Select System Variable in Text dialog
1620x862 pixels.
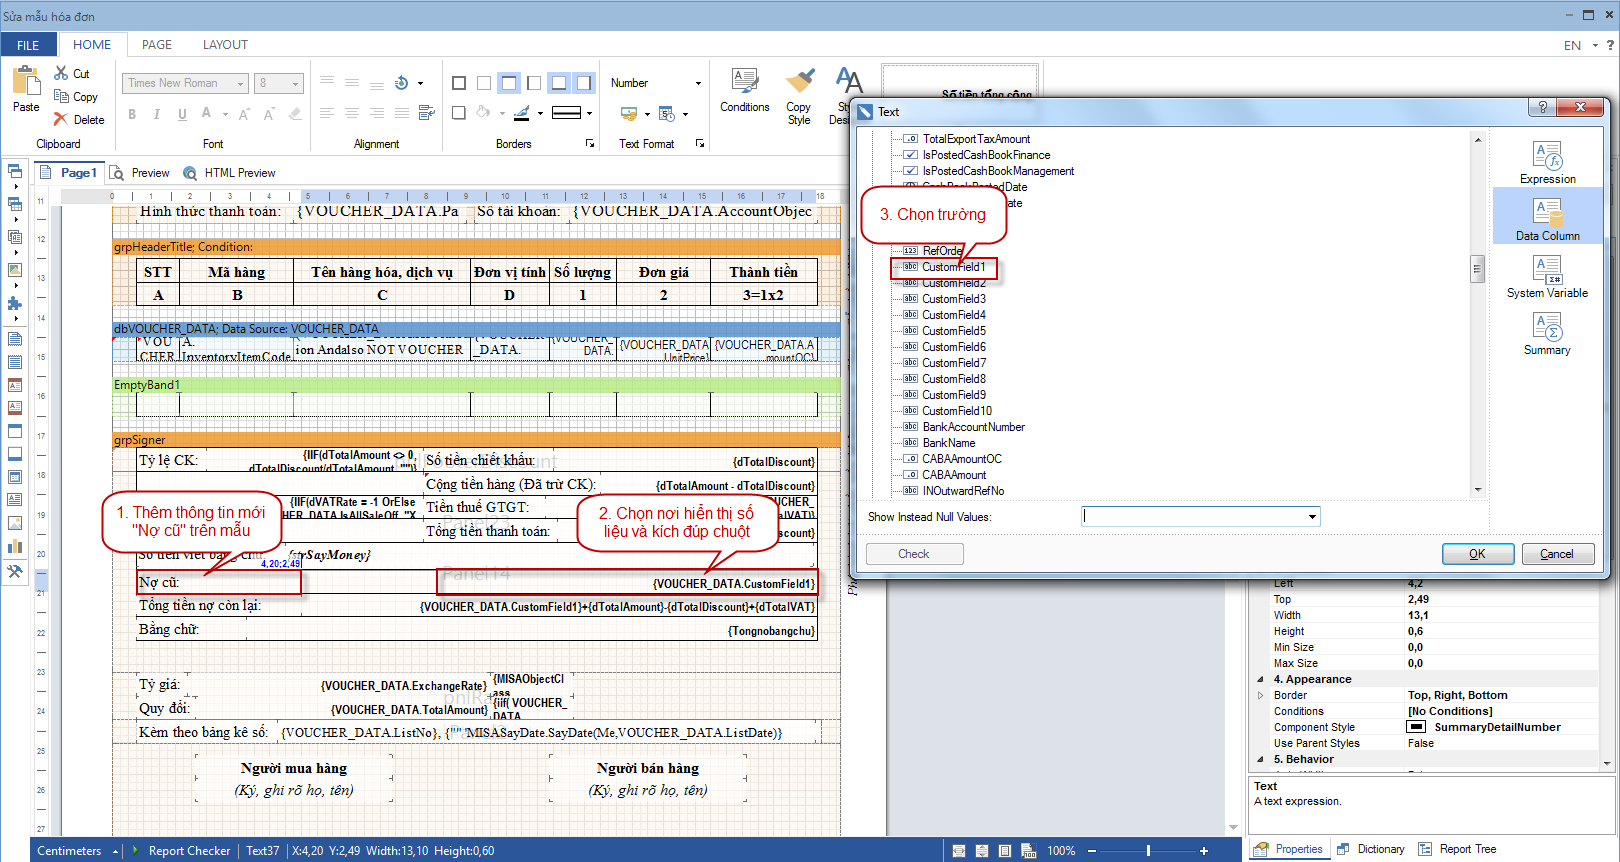[x=1547, y=276]
